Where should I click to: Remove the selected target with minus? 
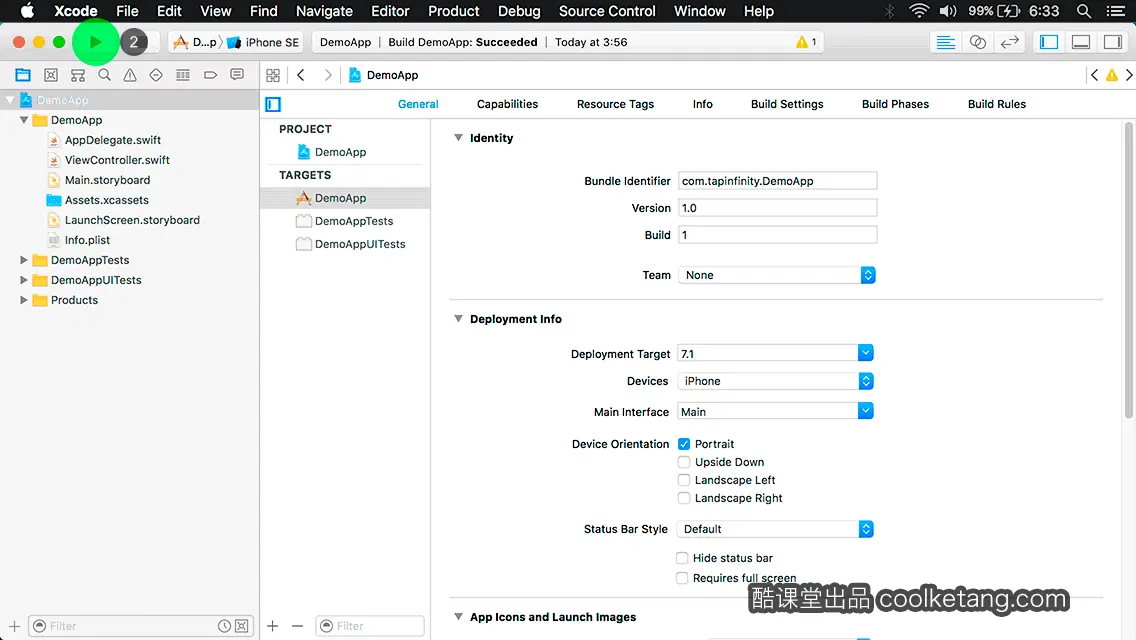pyautogui.click(x=297, y=626)
